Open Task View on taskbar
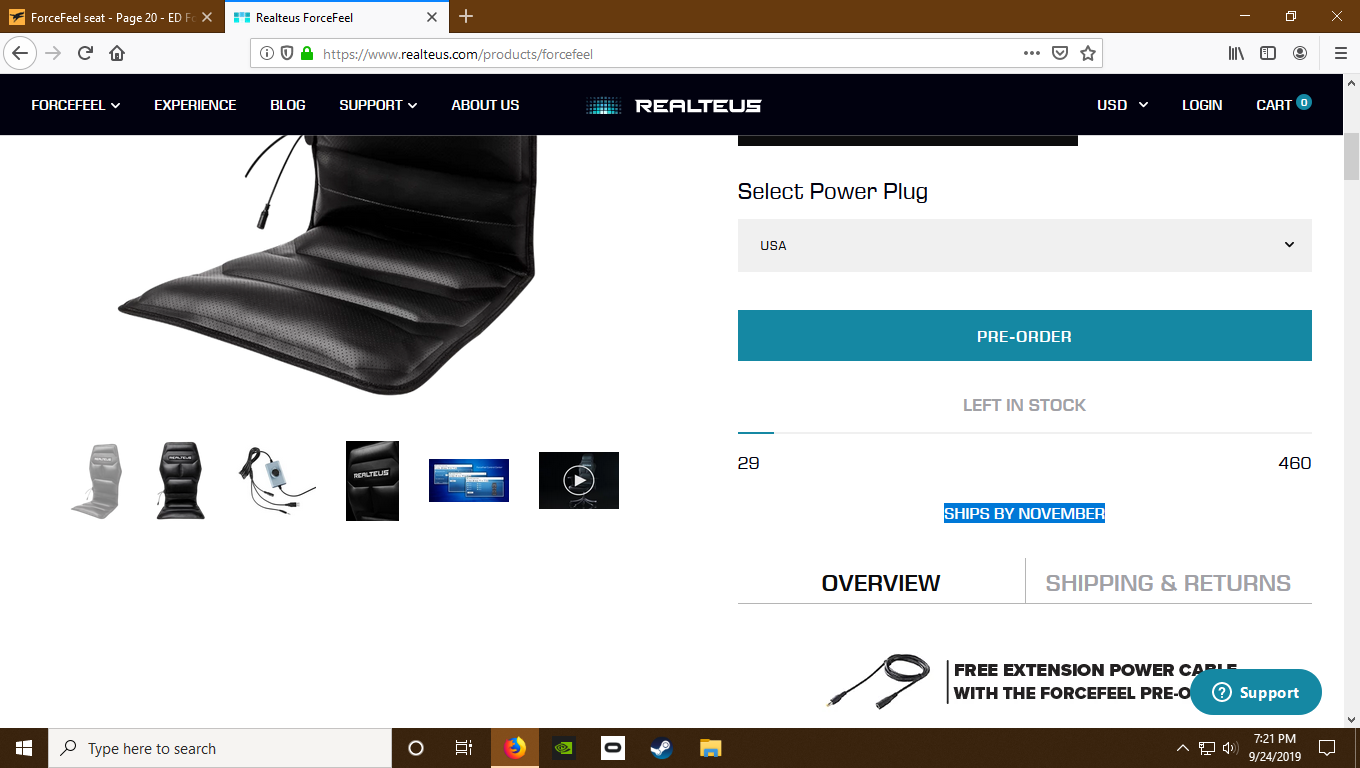 tap(464, 748)
